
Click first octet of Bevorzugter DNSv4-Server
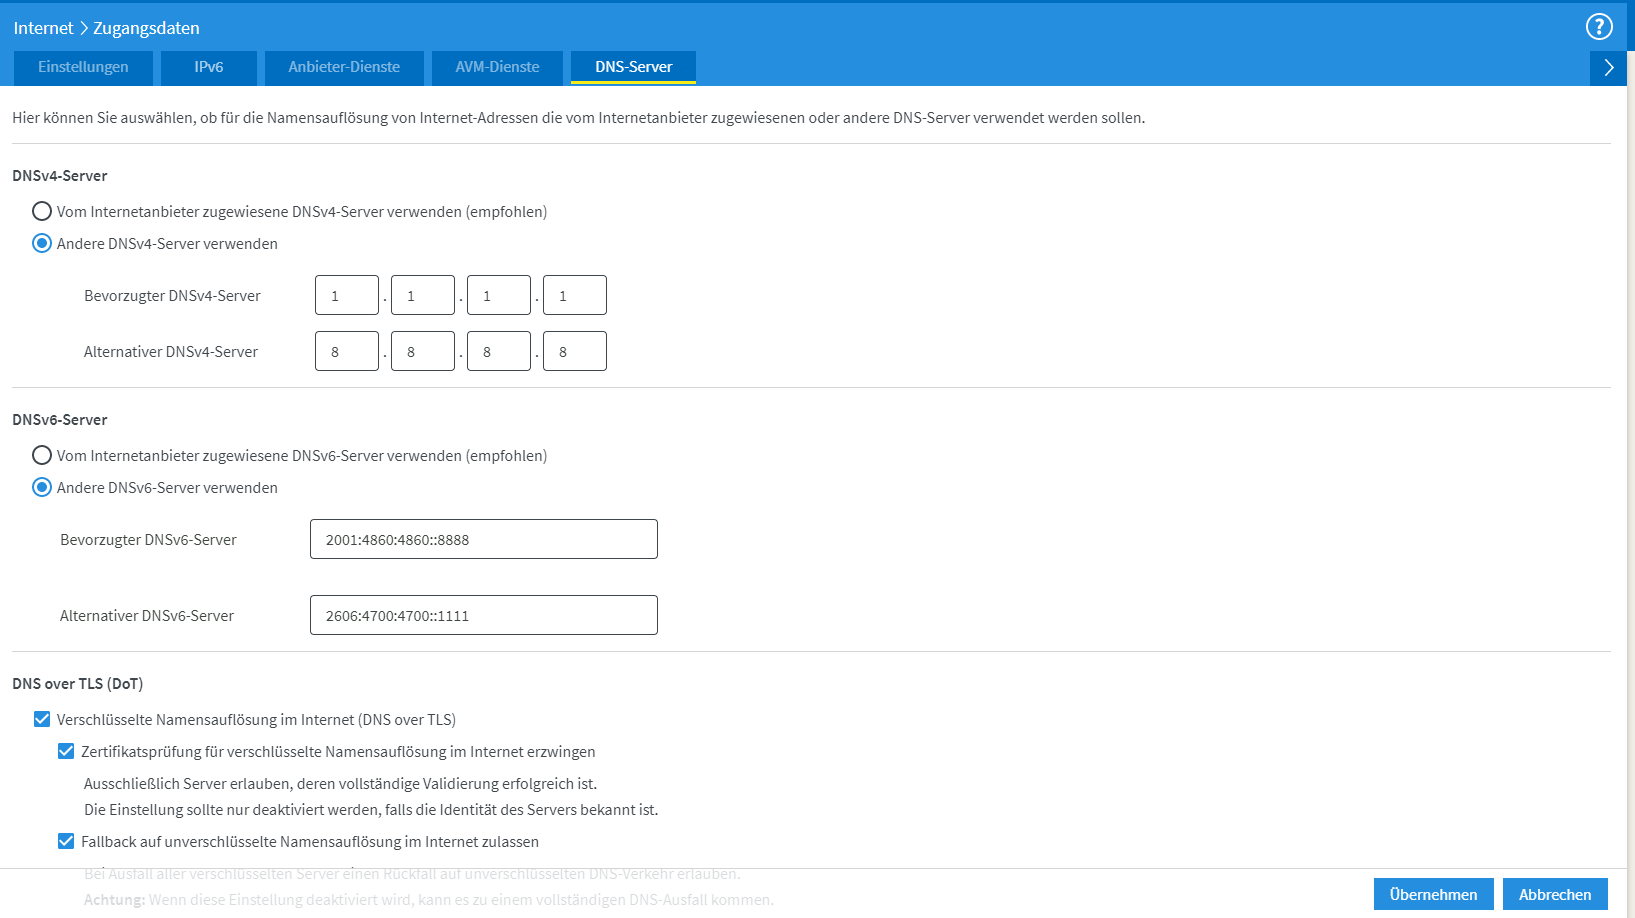click(x=347, y=295)
